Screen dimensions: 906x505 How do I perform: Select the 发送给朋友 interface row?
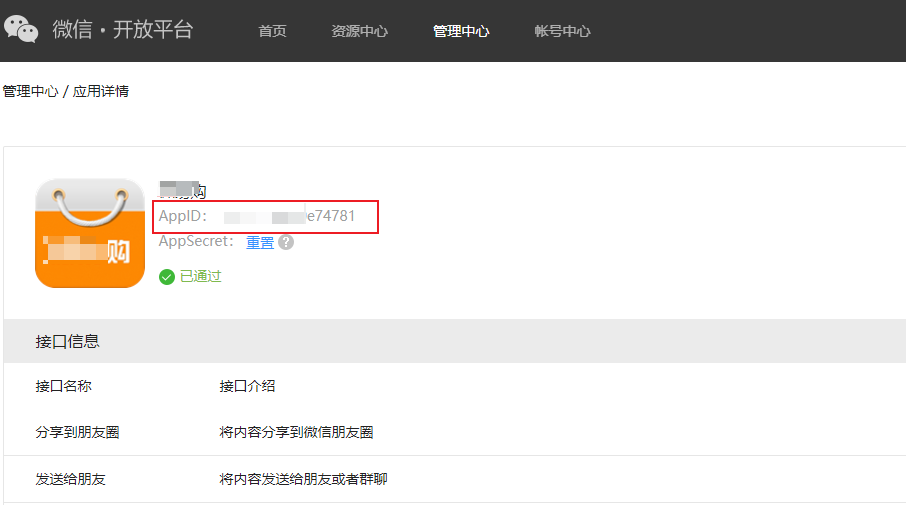tap(454, 479)
